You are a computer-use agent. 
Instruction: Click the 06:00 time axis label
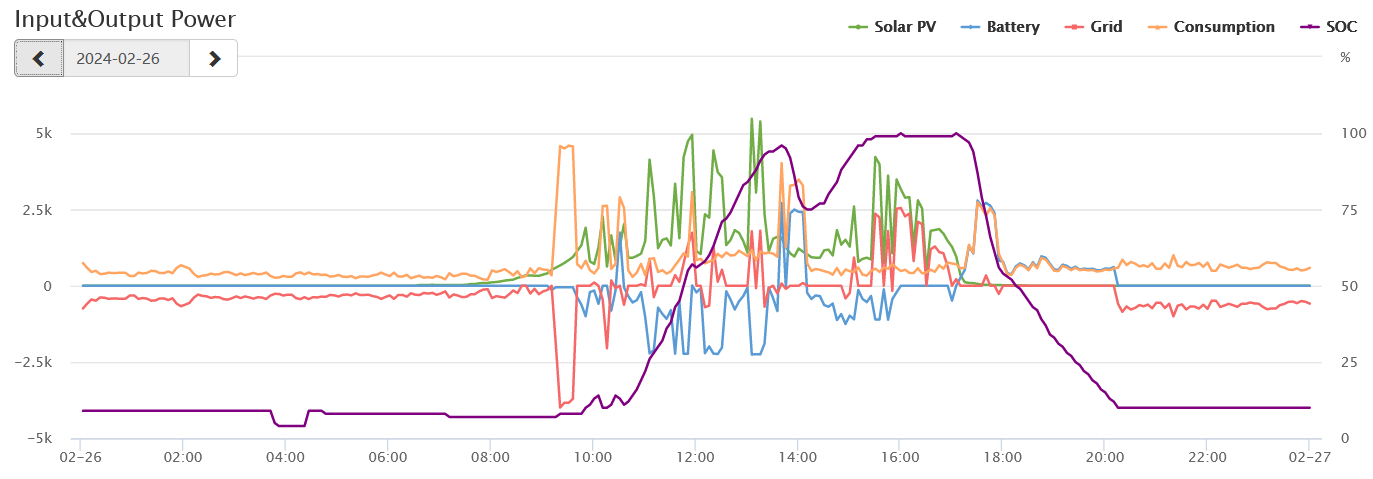tap(387, 457)
